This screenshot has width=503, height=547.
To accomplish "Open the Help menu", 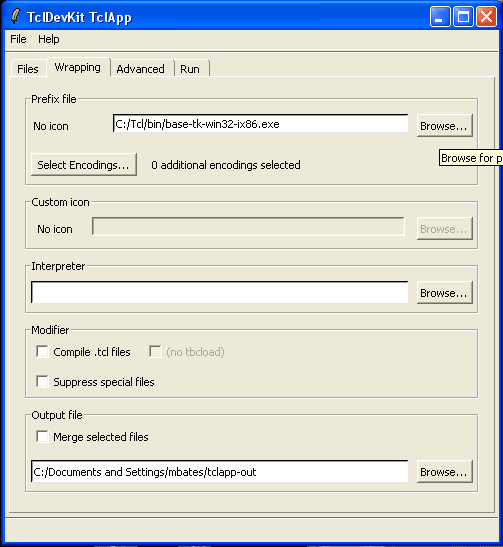I will click(x=48, y=39).
